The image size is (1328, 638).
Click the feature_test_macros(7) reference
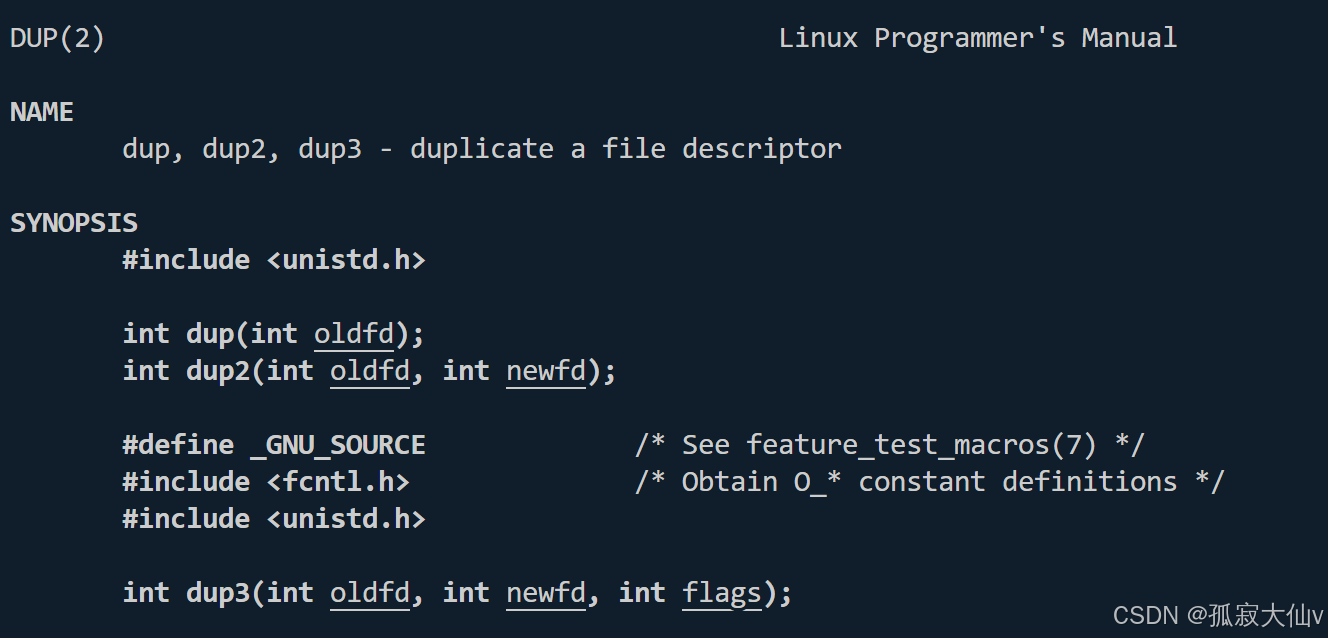pyautogui.click(x=920, y=445)
